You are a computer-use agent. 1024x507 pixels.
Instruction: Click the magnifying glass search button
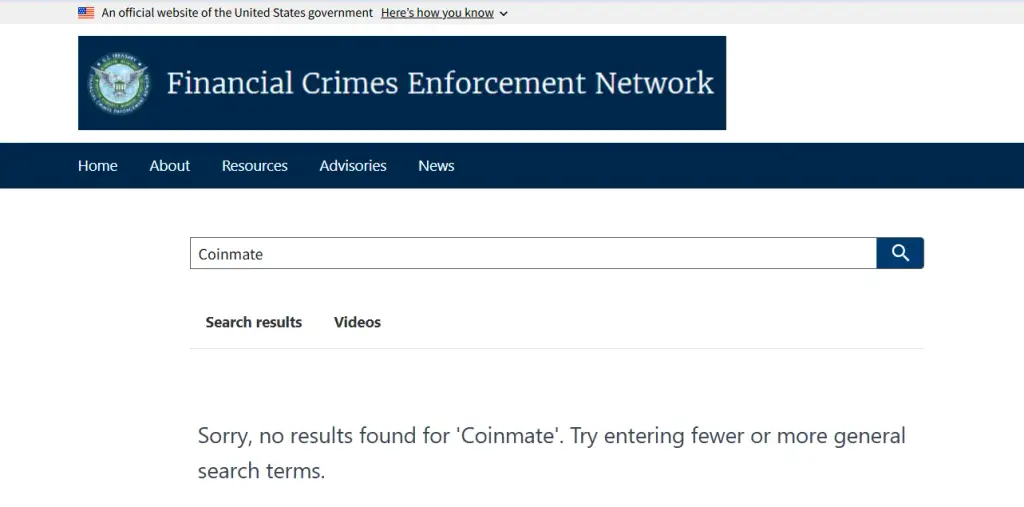[900, 253]
